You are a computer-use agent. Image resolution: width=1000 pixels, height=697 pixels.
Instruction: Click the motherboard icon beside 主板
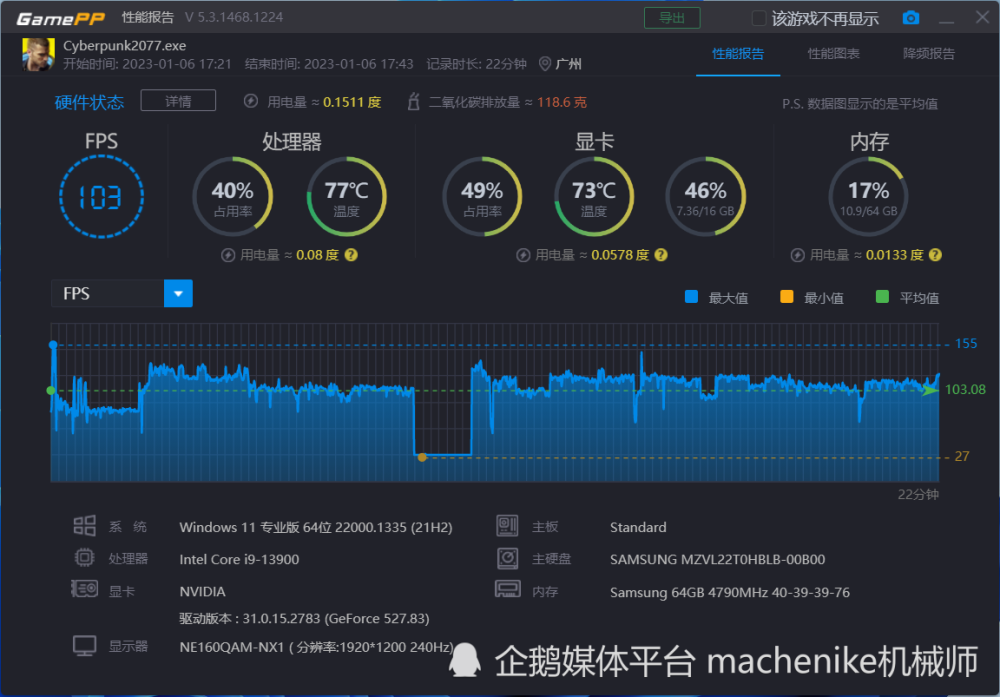(x=508, y=525)
